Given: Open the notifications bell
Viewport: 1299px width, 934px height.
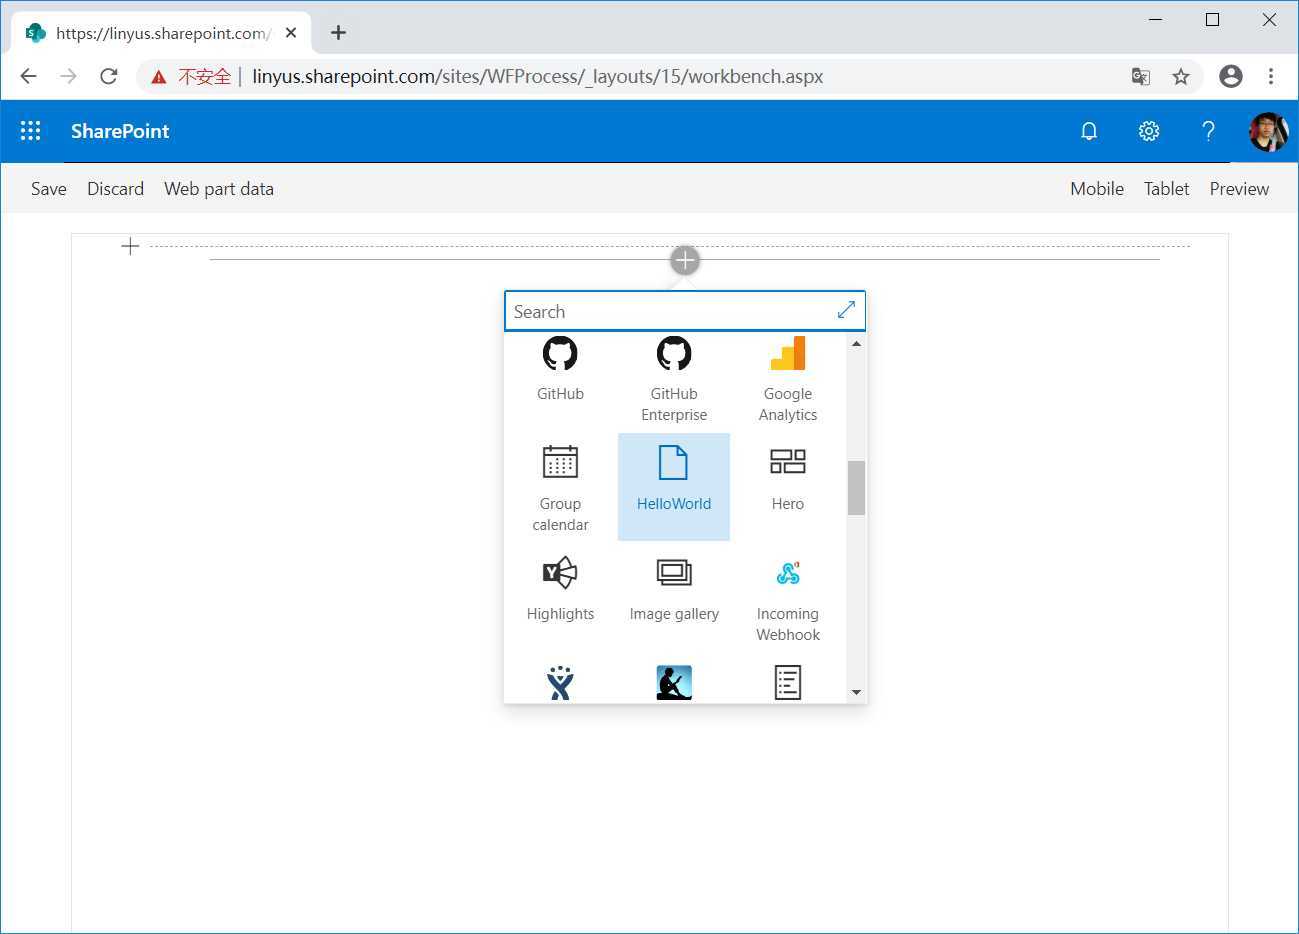Looking at the screenshot, I should (x=1089, y=131).
